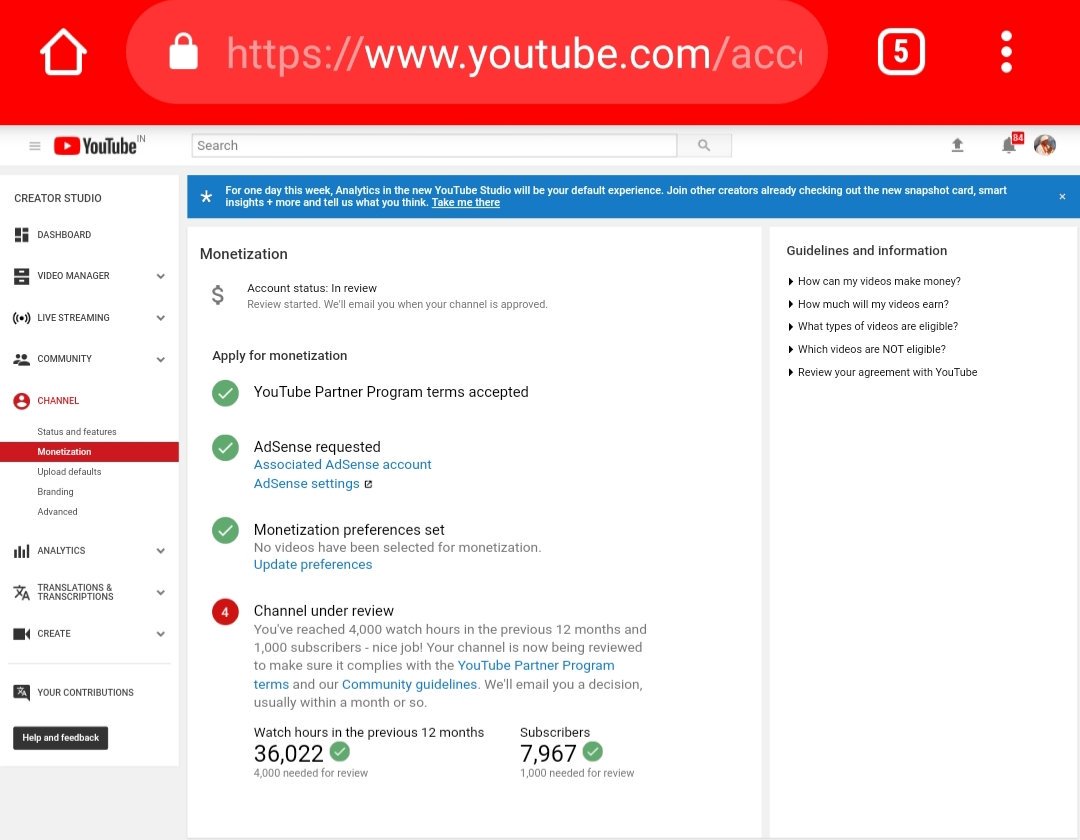This screenshot has width=1080, height=840.
Task: Click the Translations & Transcriptions icon
Action: click(x=21, y=592)
